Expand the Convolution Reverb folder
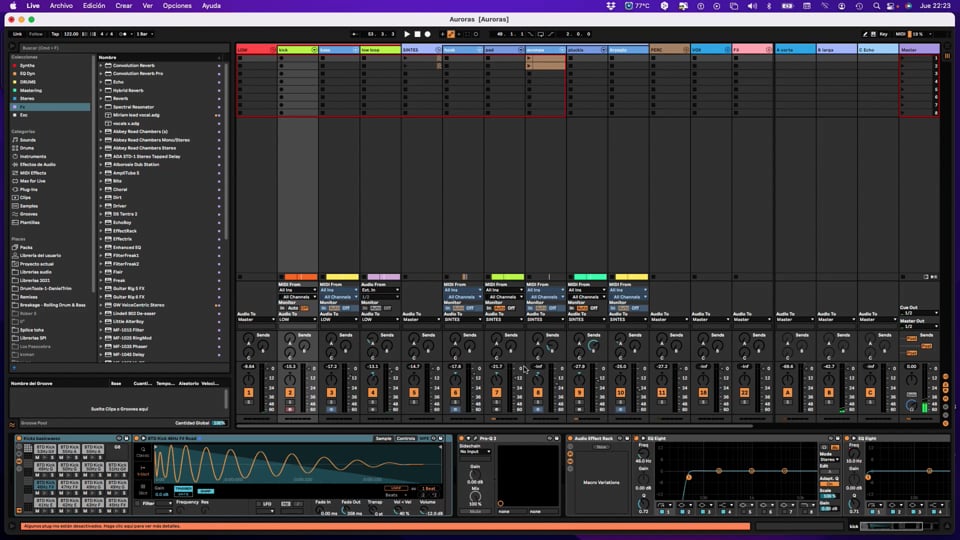 [102, 66]
